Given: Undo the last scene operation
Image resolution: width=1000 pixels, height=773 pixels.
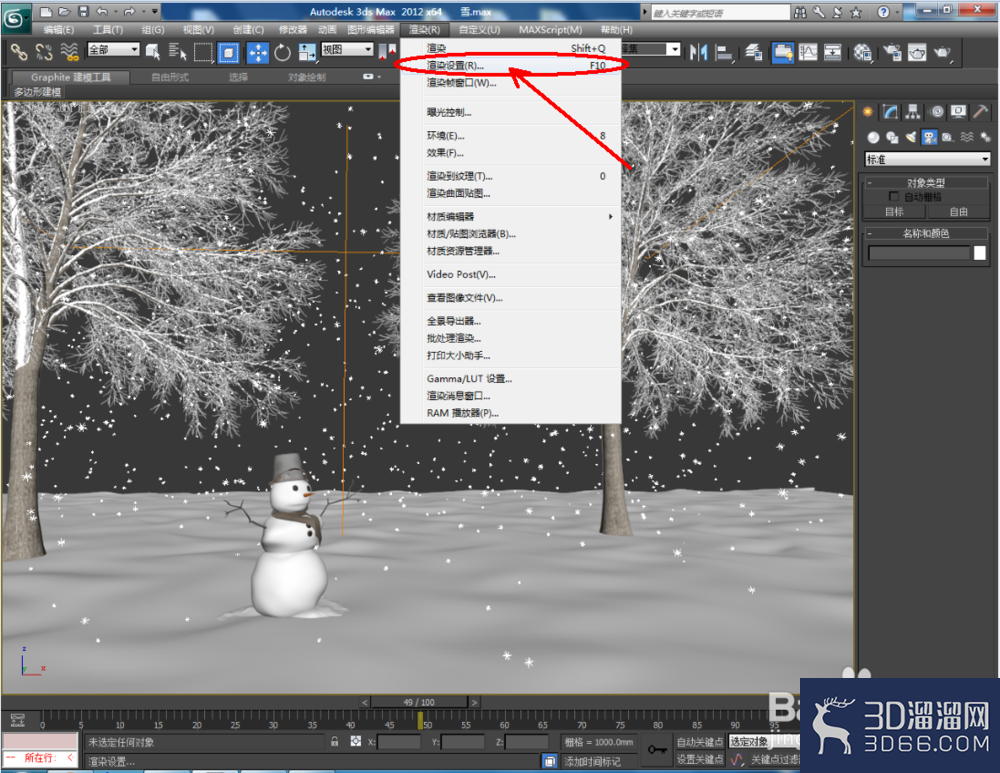Looking at the screenshot, I should coord(102,11).
